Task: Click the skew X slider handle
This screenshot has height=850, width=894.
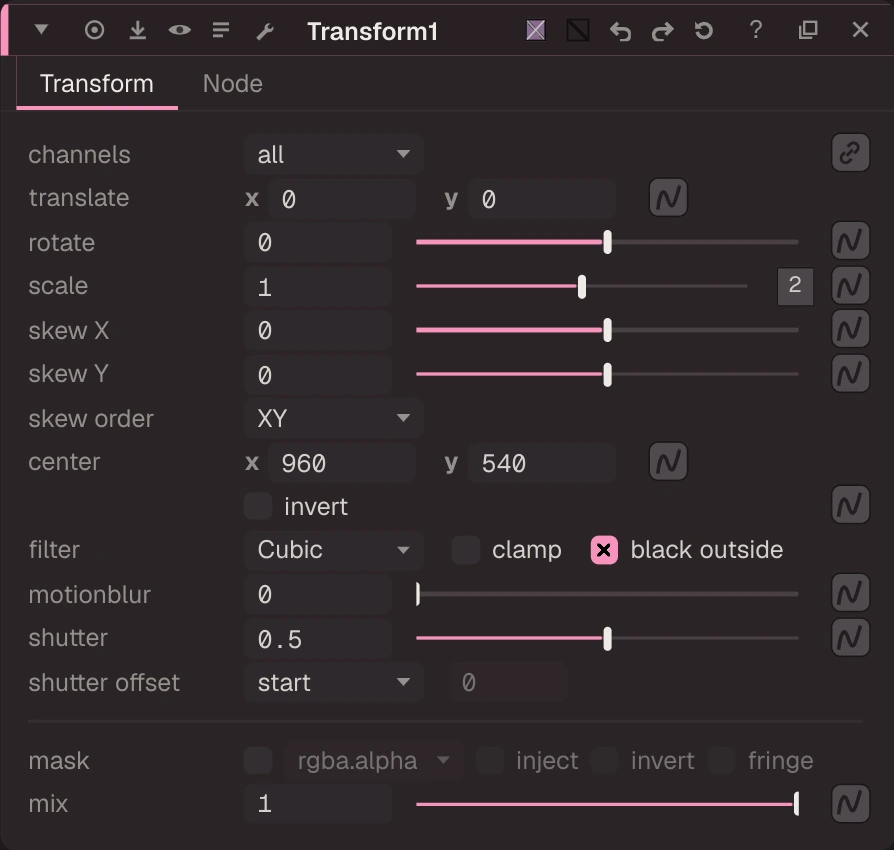Action: 607,330
